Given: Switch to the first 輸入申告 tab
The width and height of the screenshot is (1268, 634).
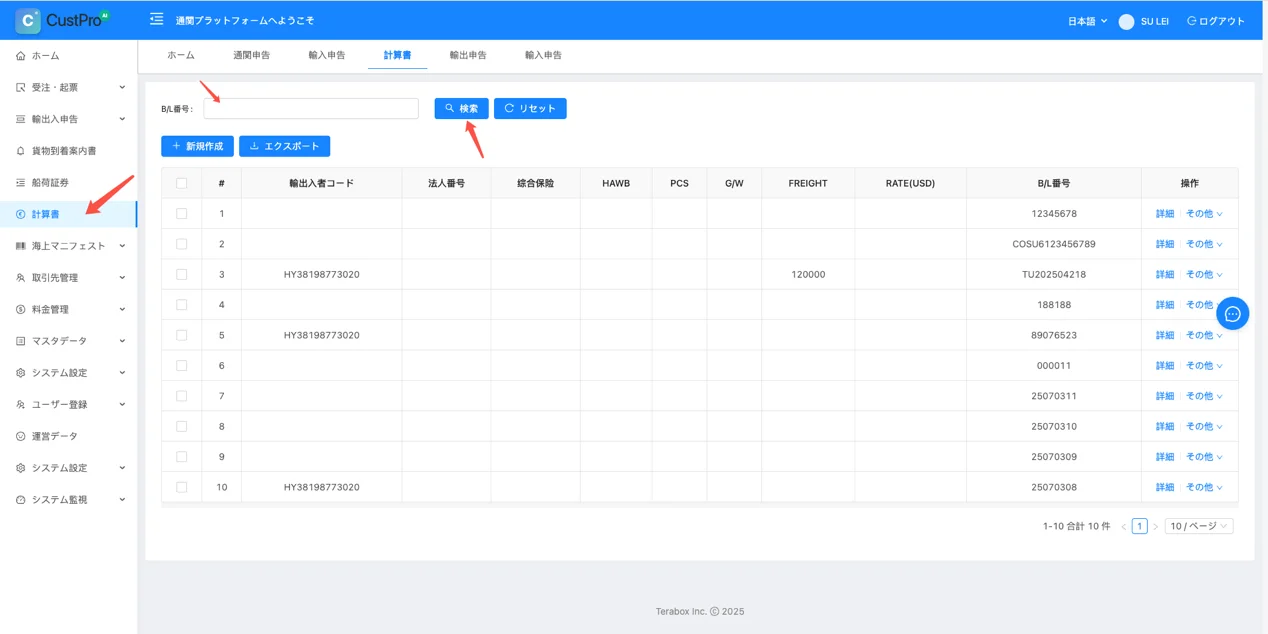Looking at the screenshot, I should click(x=327, y=55).
